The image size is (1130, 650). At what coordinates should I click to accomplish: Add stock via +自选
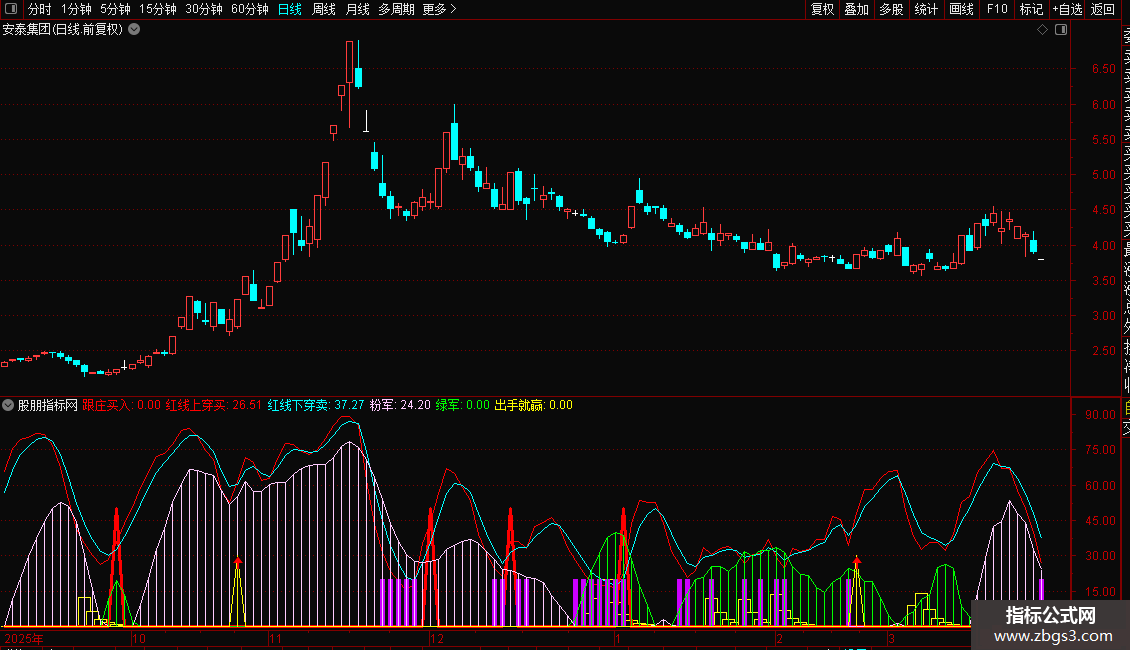tap(1067, 9)
